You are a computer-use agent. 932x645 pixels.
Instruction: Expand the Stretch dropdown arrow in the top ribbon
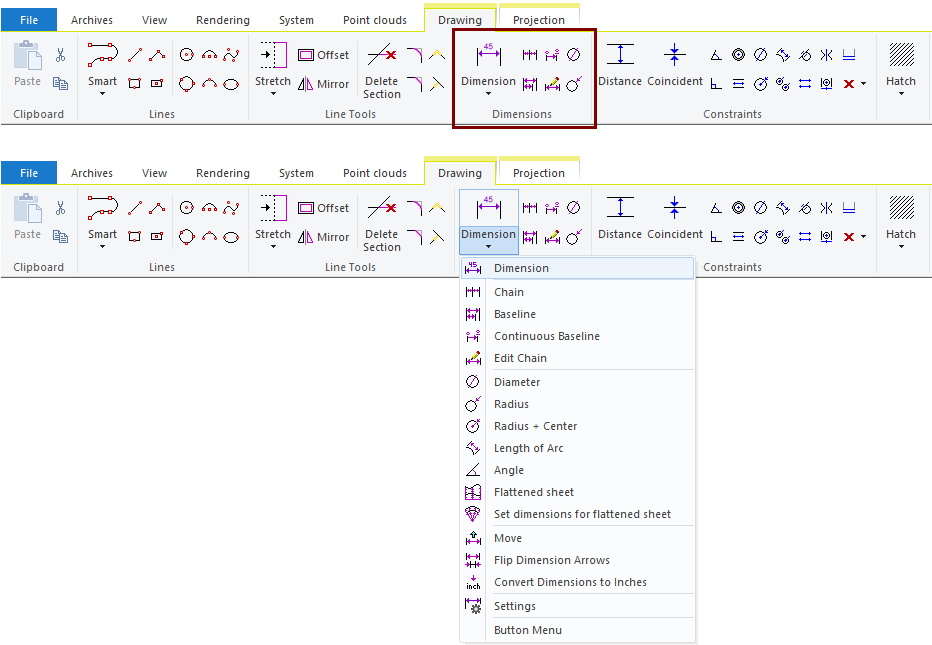tap(272, 94)
